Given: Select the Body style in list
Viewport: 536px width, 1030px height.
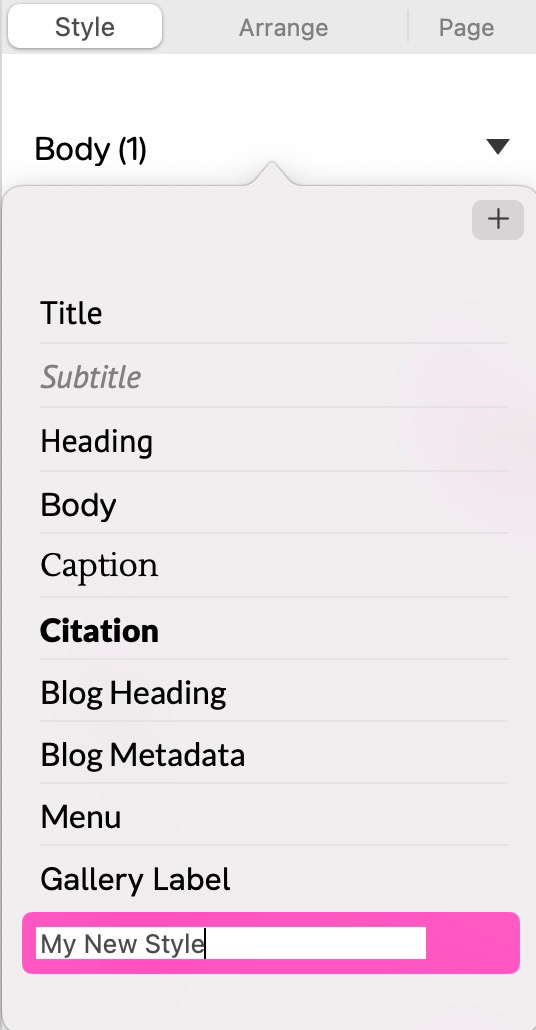Looking at the screenshot, I should pos(273,504).
